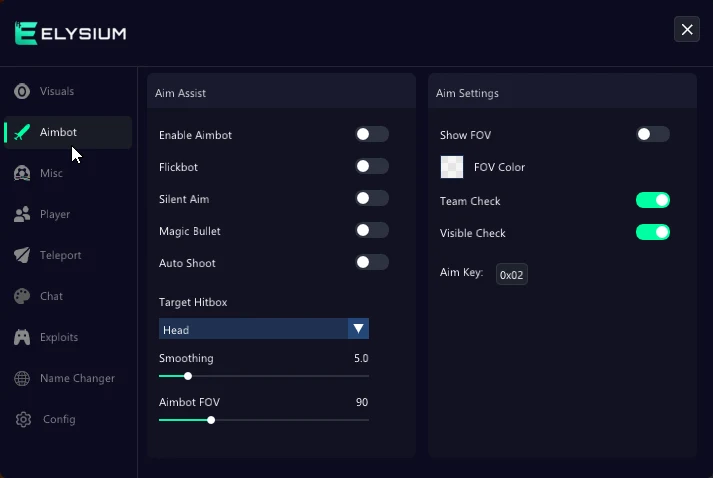Click the Elysium logo
The image size is (713, 478).
70,33
